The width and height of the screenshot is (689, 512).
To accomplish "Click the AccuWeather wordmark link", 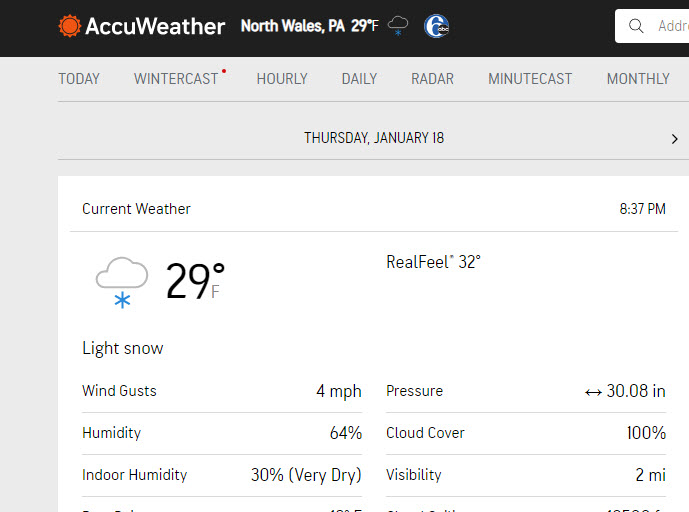I will pos(155,26).
